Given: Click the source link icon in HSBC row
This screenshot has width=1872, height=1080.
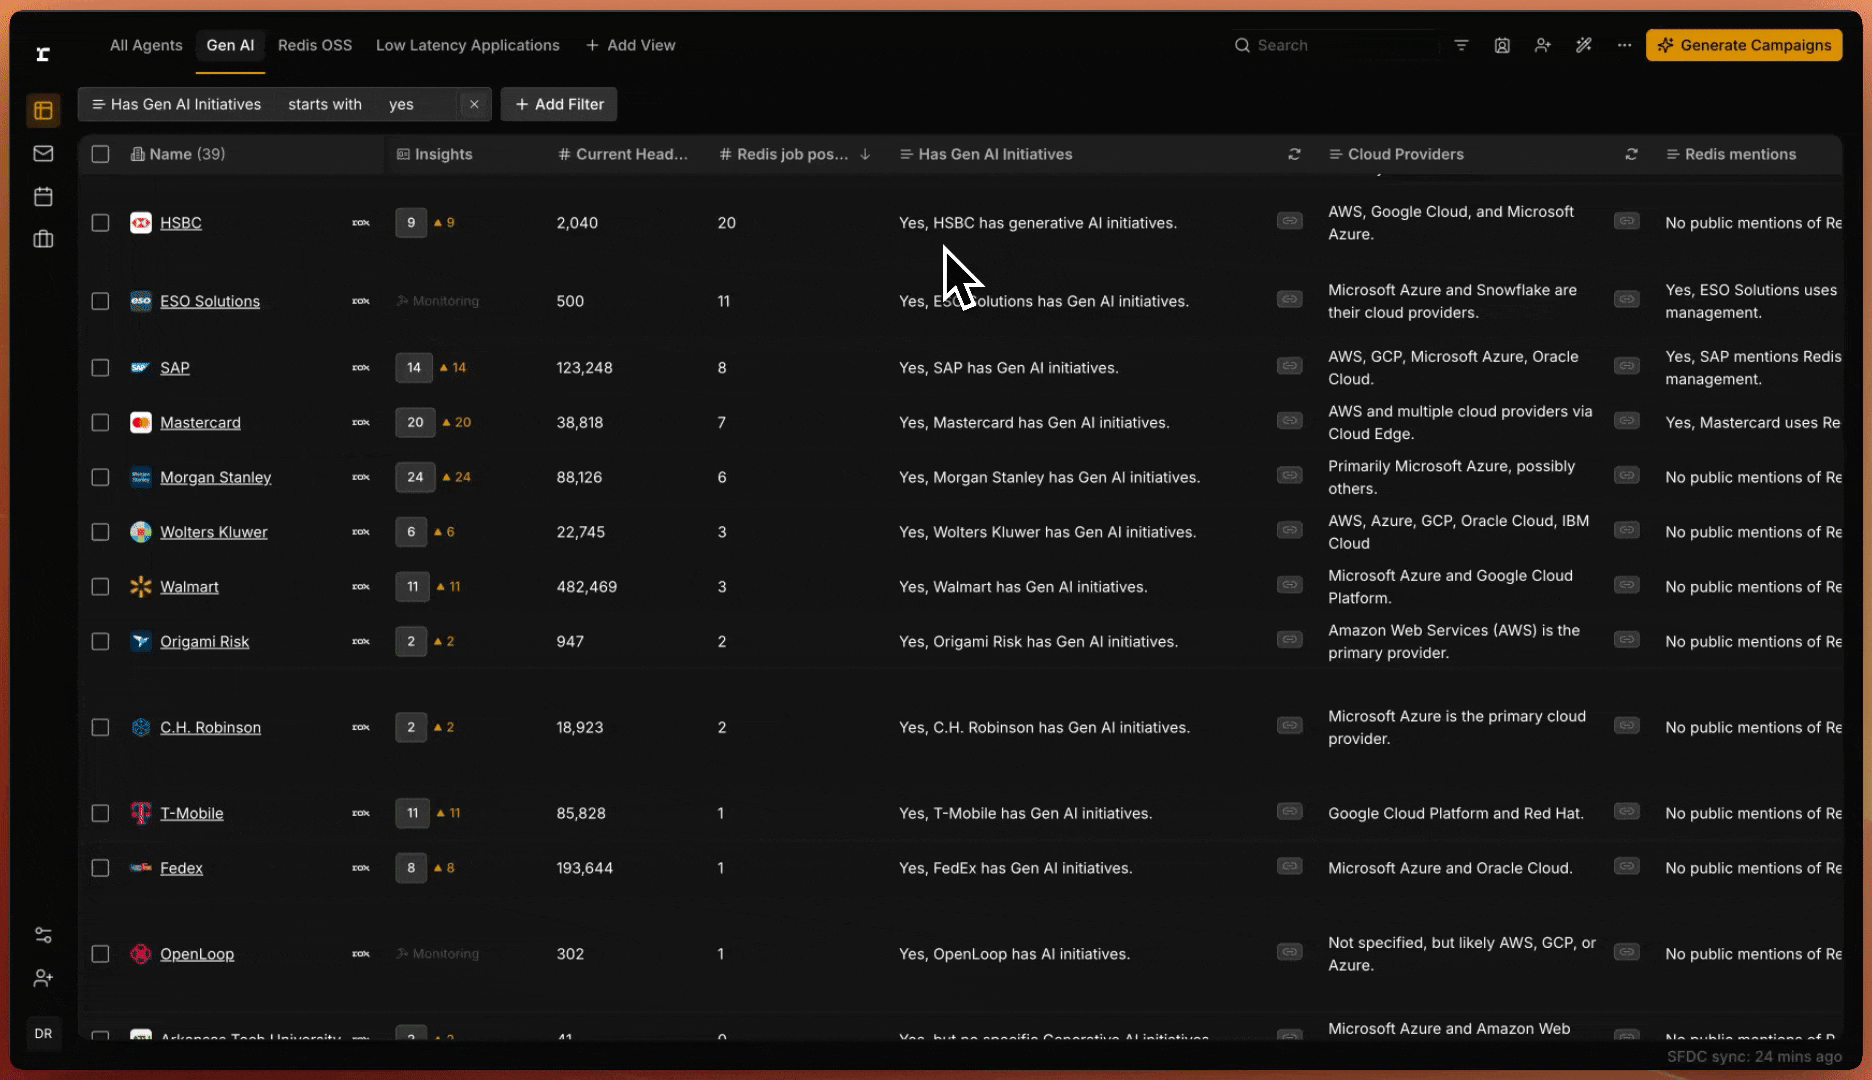Looking at the screenshot, I should pos(1289,221).
